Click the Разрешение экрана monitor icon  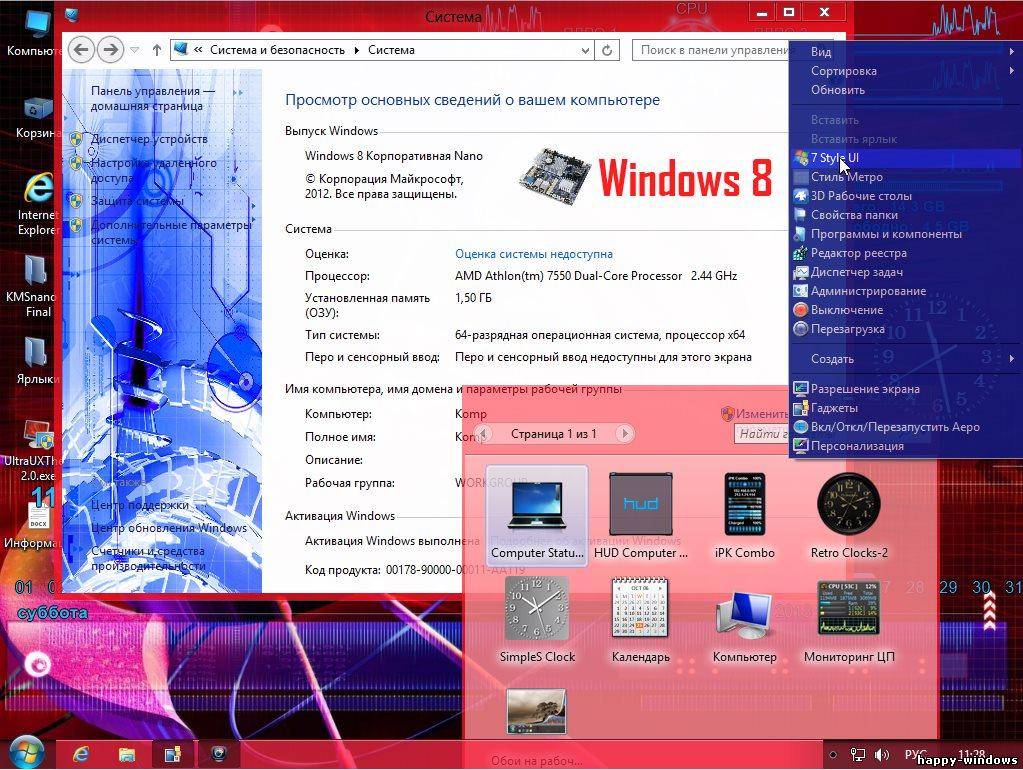tap(801, 389)
